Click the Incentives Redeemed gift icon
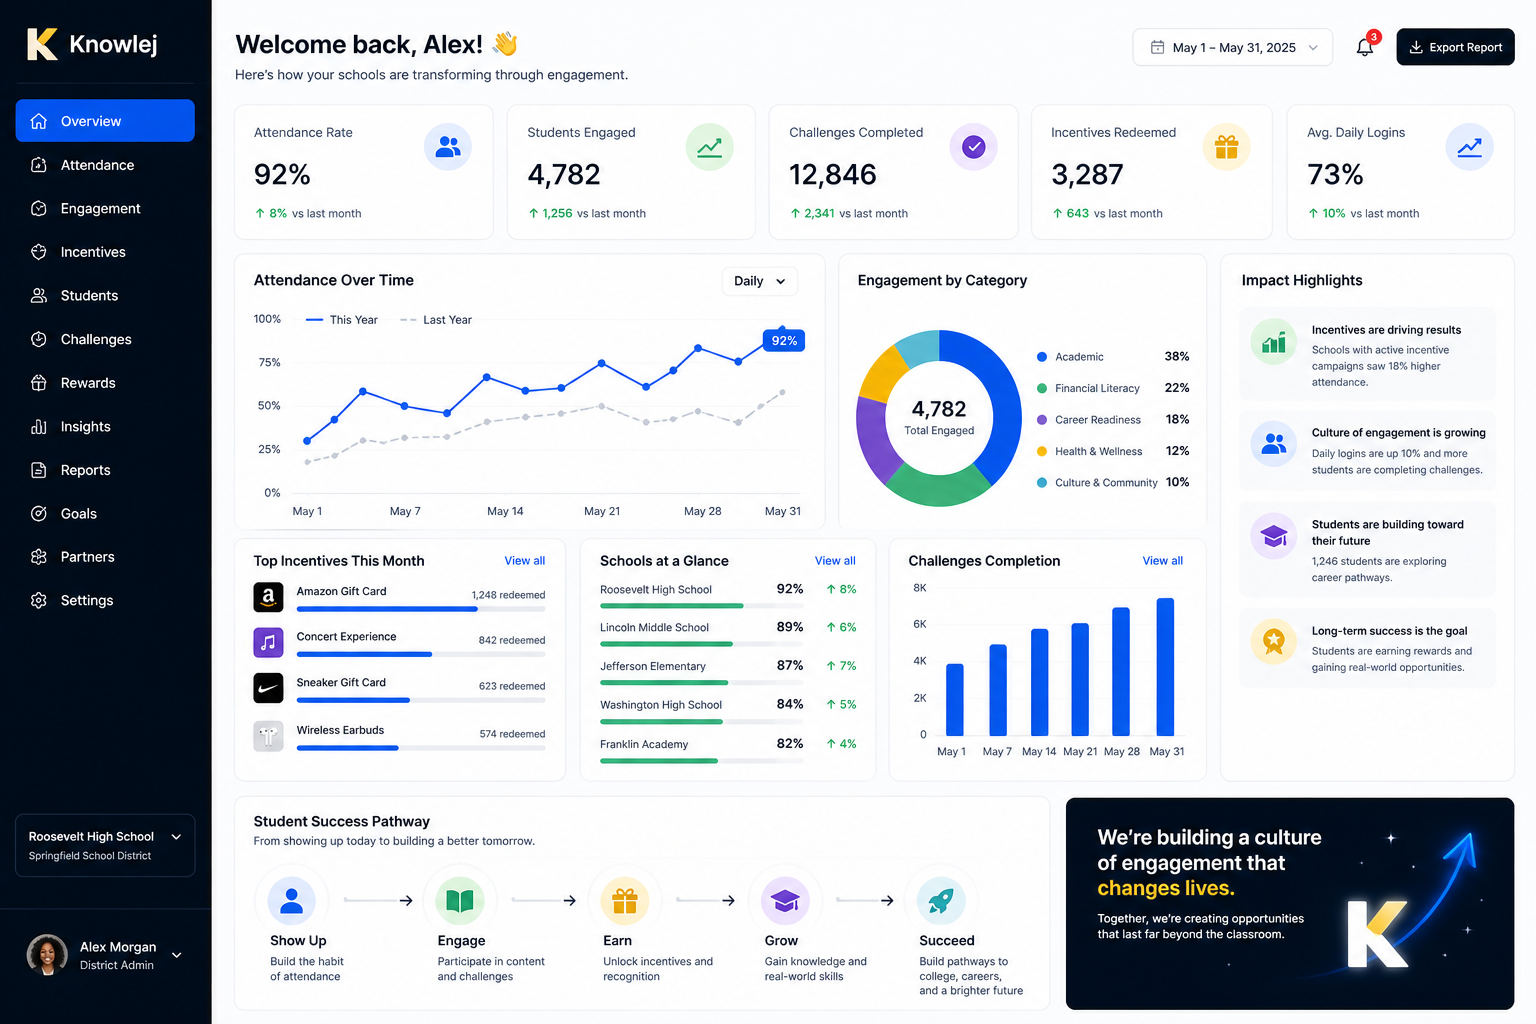 [x=1226, y=147]
